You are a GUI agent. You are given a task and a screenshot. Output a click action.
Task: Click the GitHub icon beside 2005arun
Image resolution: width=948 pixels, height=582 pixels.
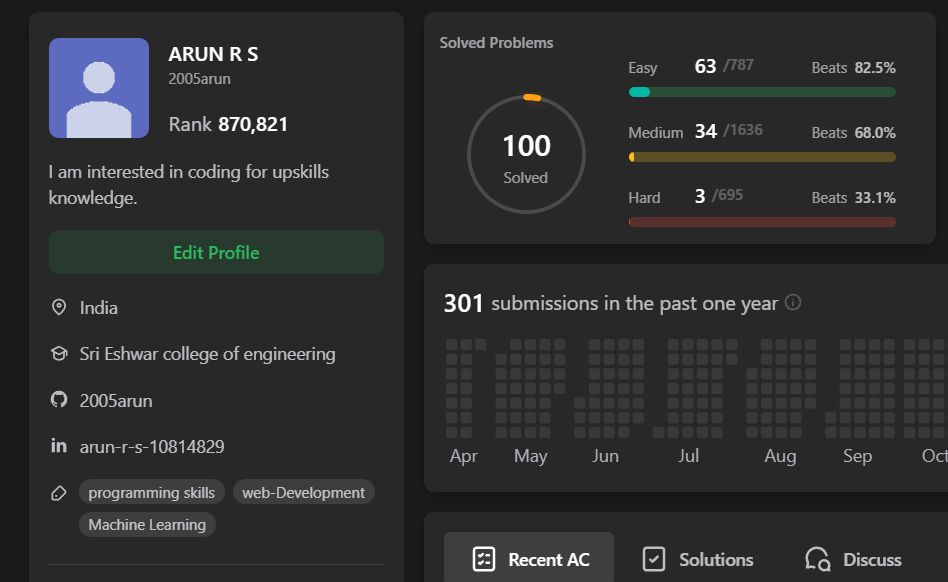pos(59,400)
